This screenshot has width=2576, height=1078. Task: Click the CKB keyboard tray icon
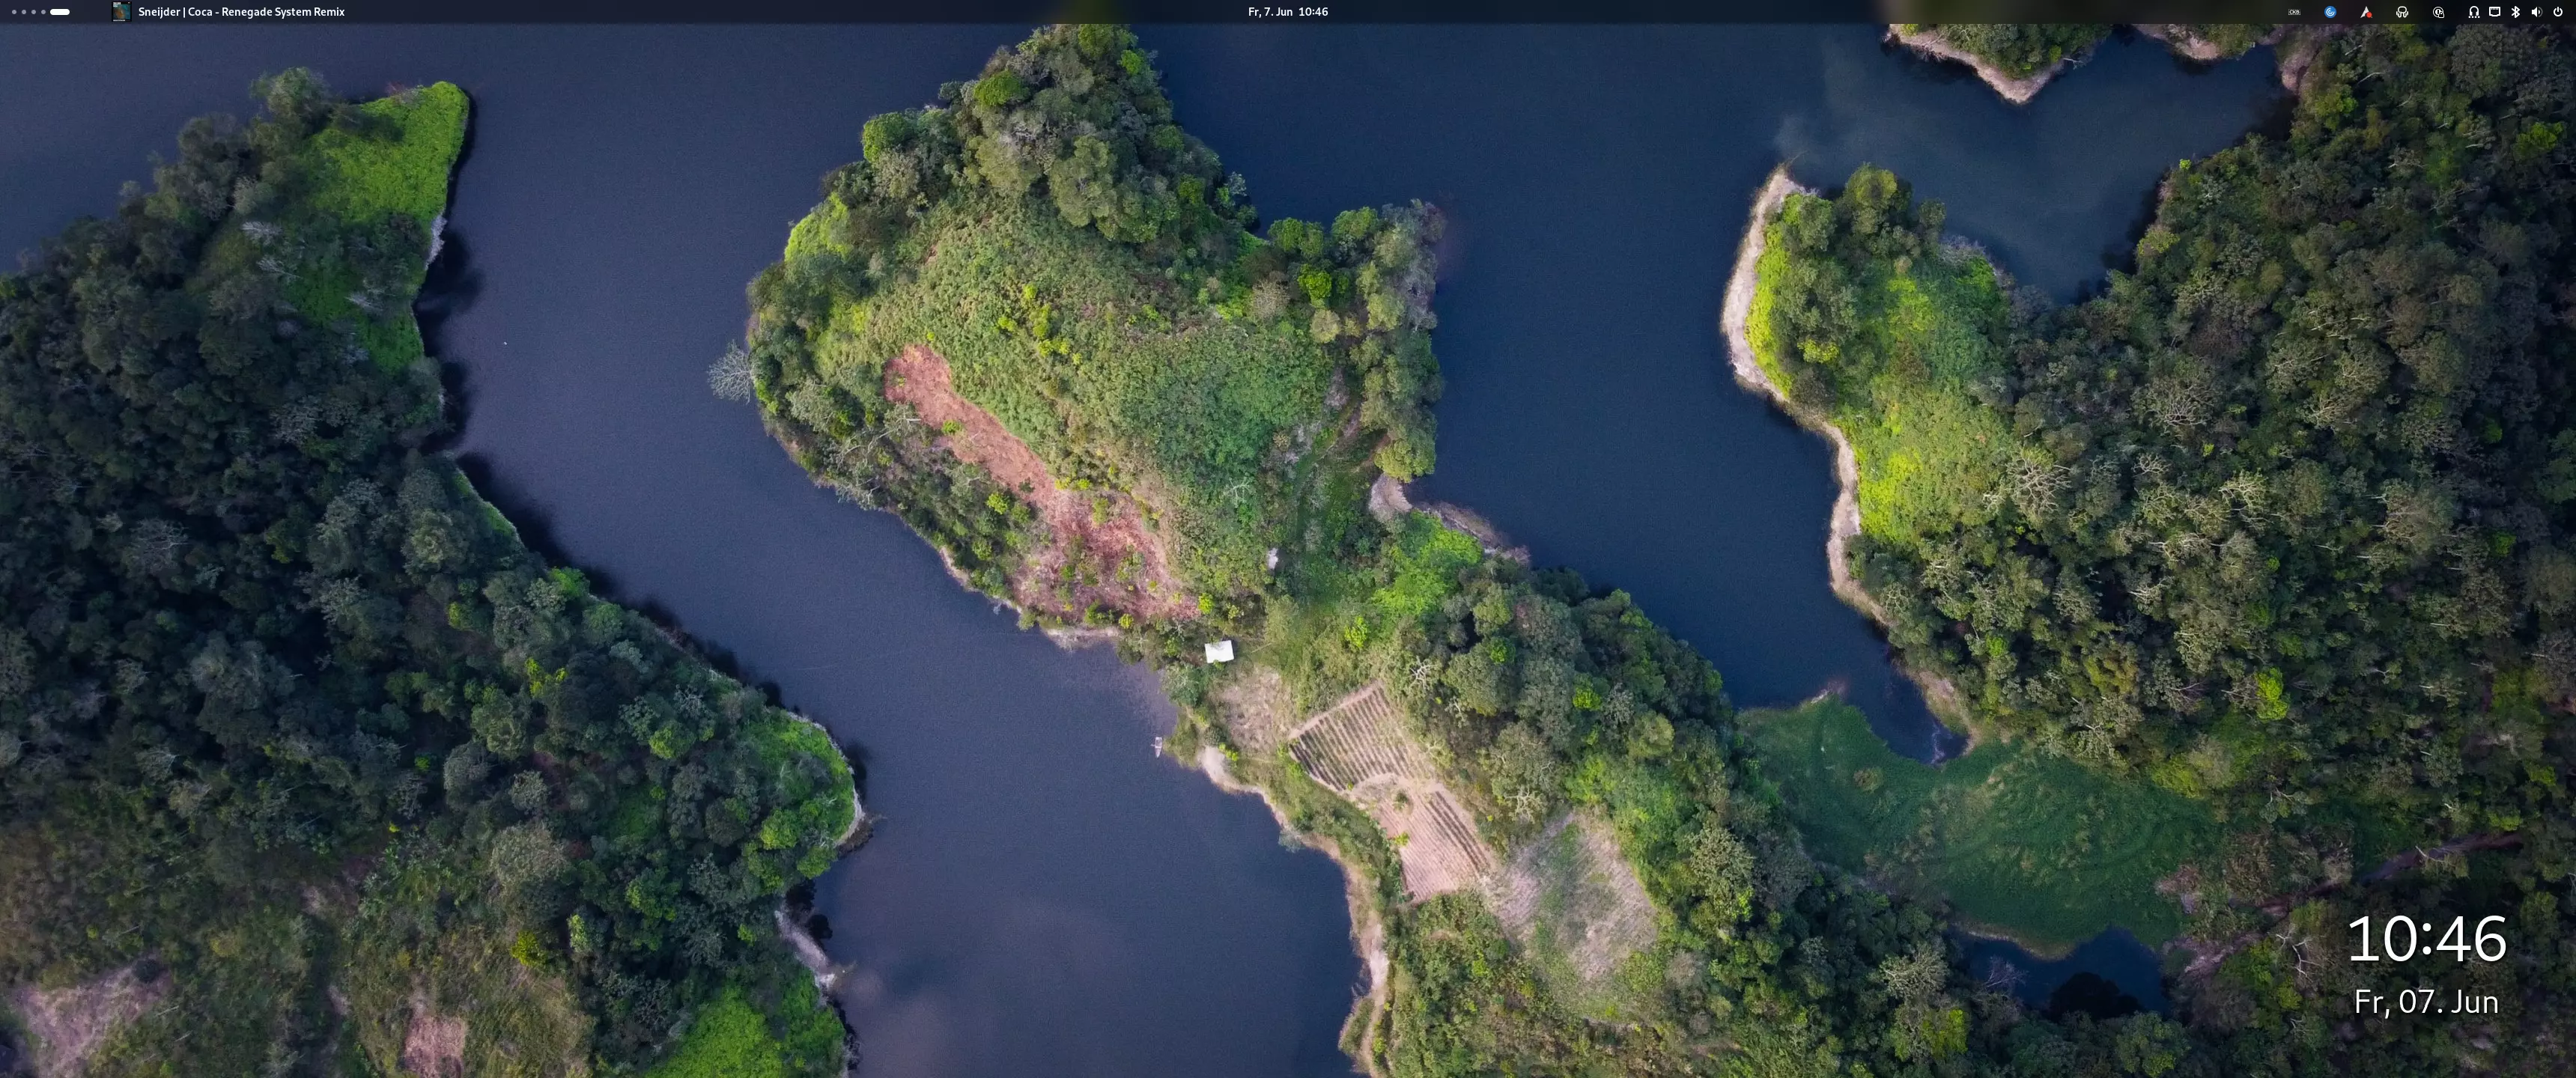click(x=2294, y=12)
